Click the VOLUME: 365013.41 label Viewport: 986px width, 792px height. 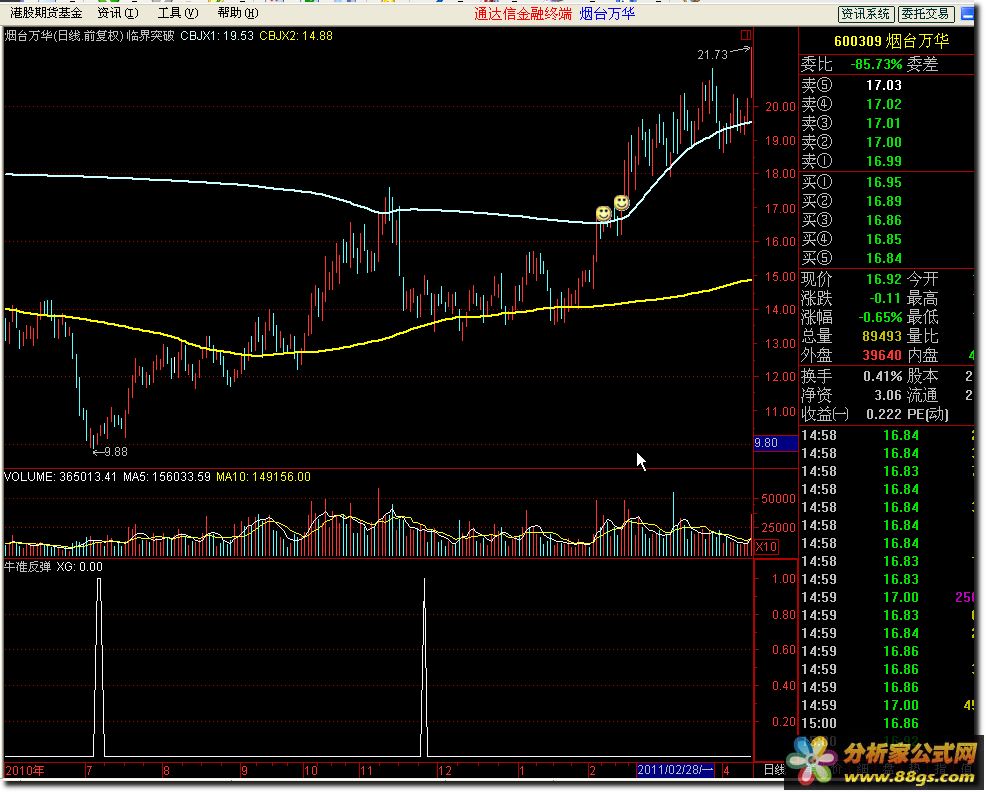60,477
